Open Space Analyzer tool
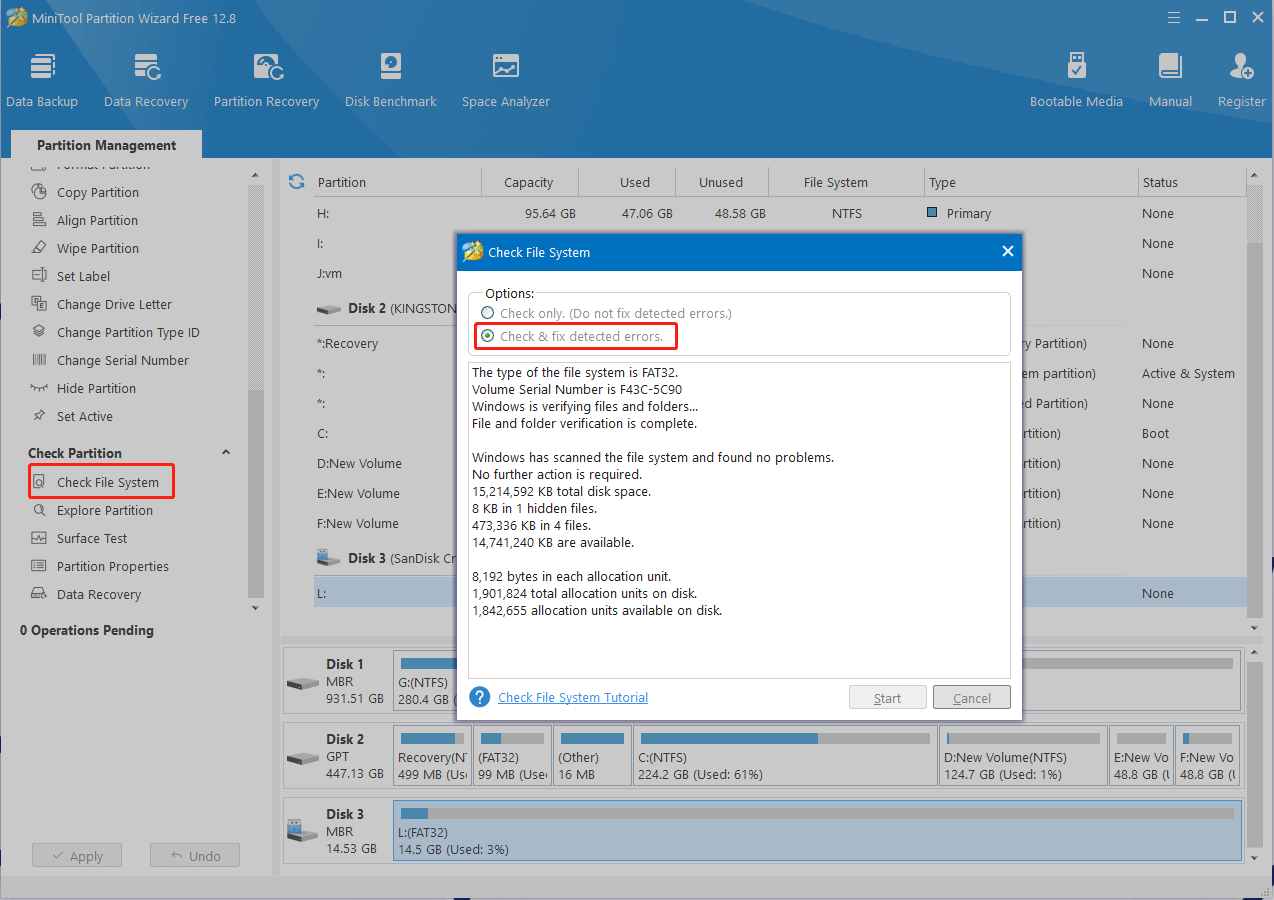 tap(506, 80)
